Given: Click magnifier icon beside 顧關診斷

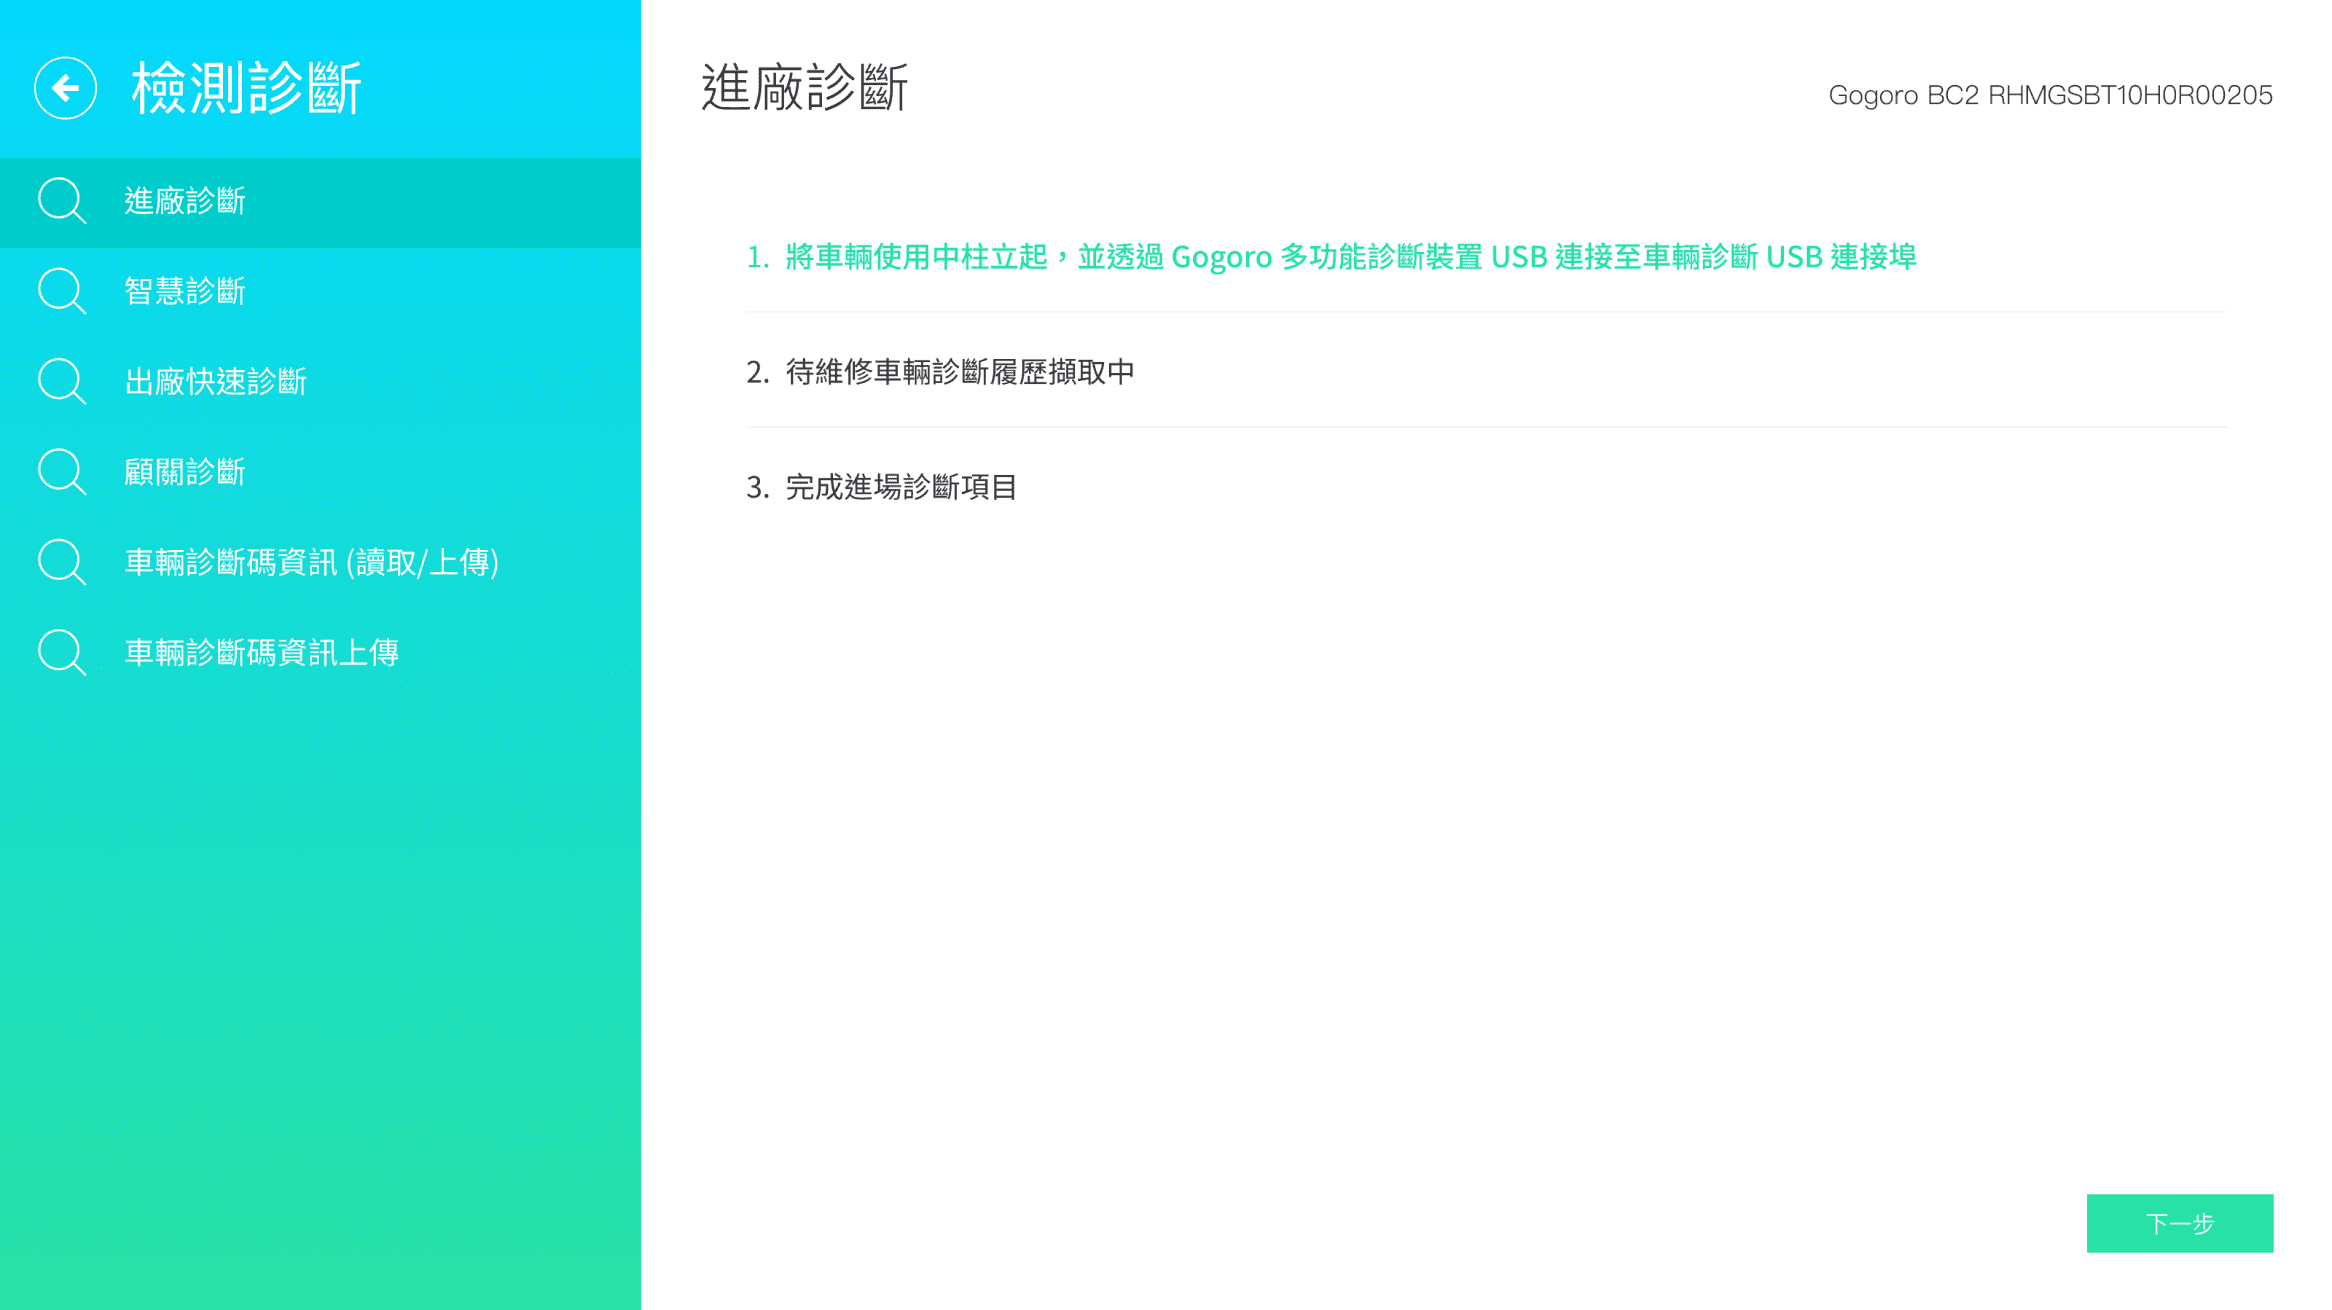Looking at the screenshot, I should click(61, 472).
